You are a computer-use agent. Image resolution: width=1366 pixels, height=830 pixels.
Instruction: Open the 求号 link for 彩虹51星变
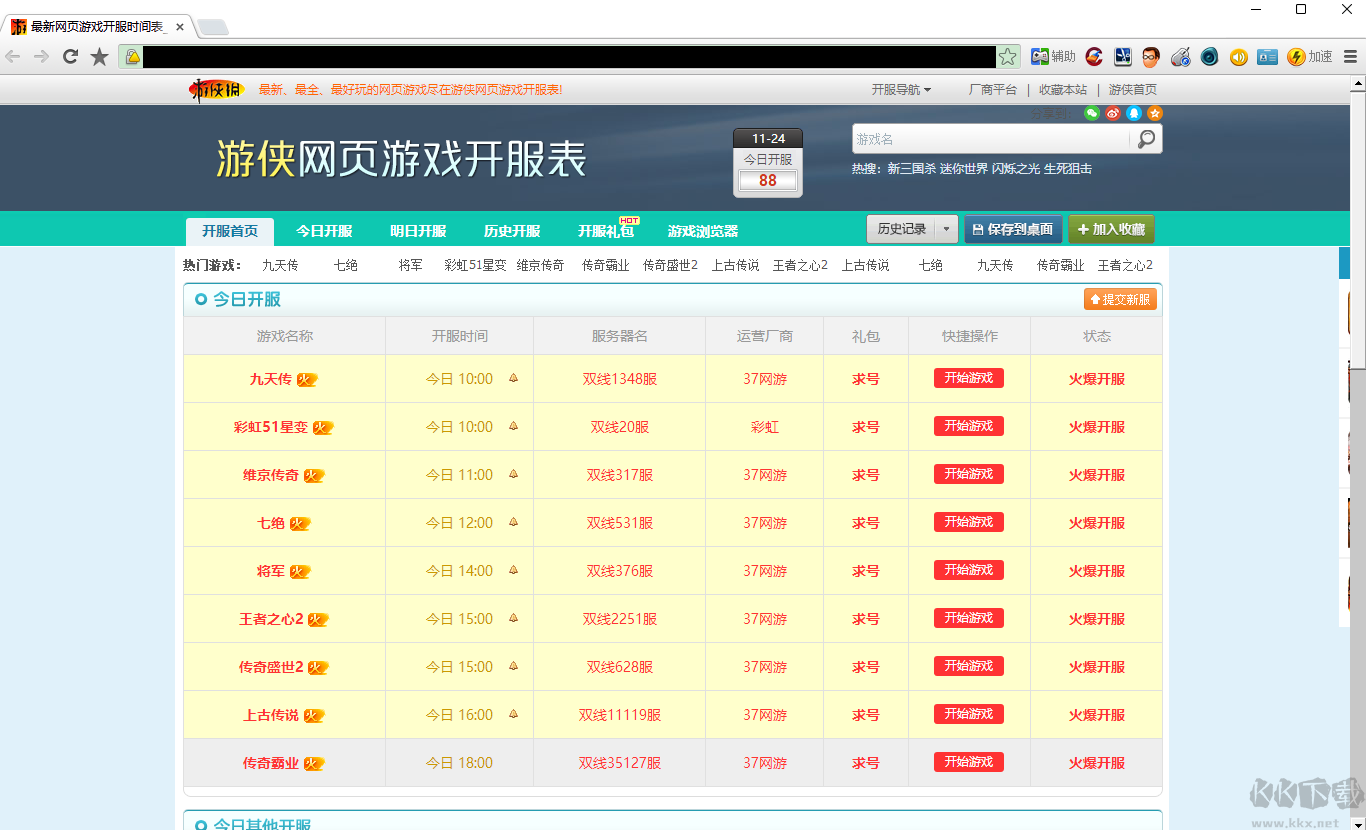865,426
